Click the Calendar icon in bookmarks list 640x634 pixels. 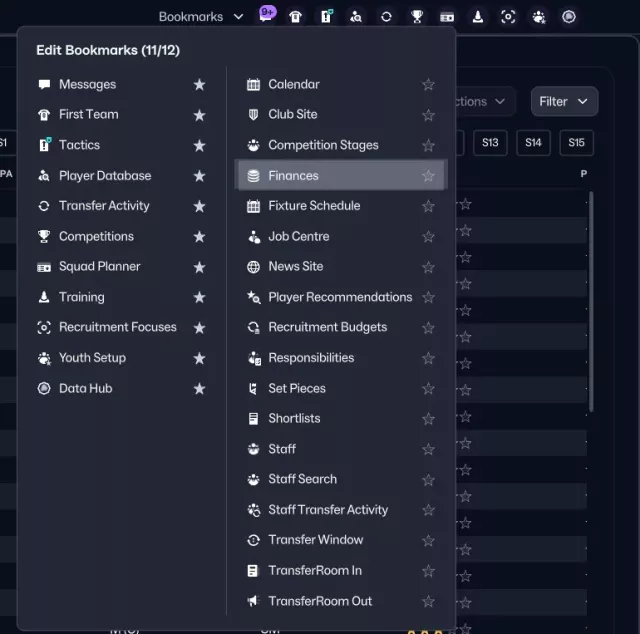point(253,85)
